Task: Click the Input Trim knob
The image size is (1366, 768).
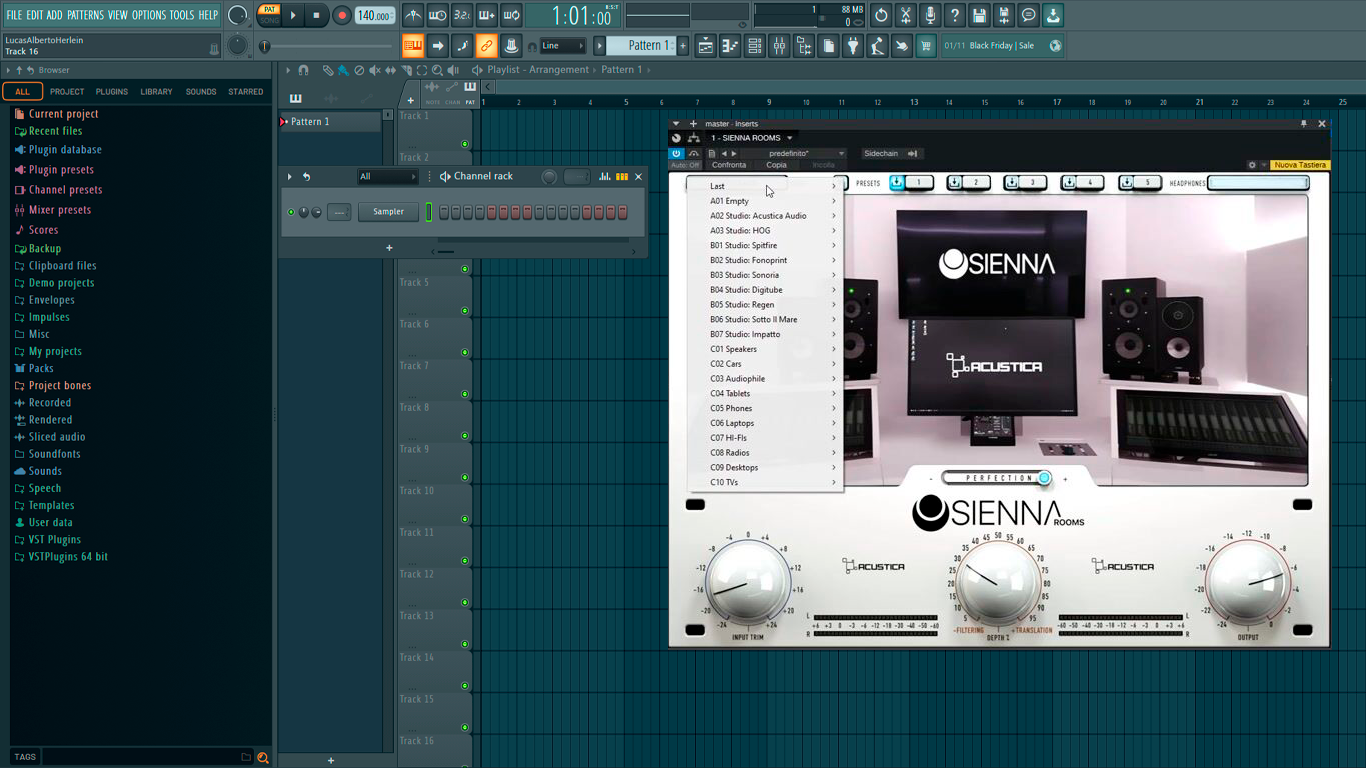Action: pyautogui.click(x=748, y=585)
